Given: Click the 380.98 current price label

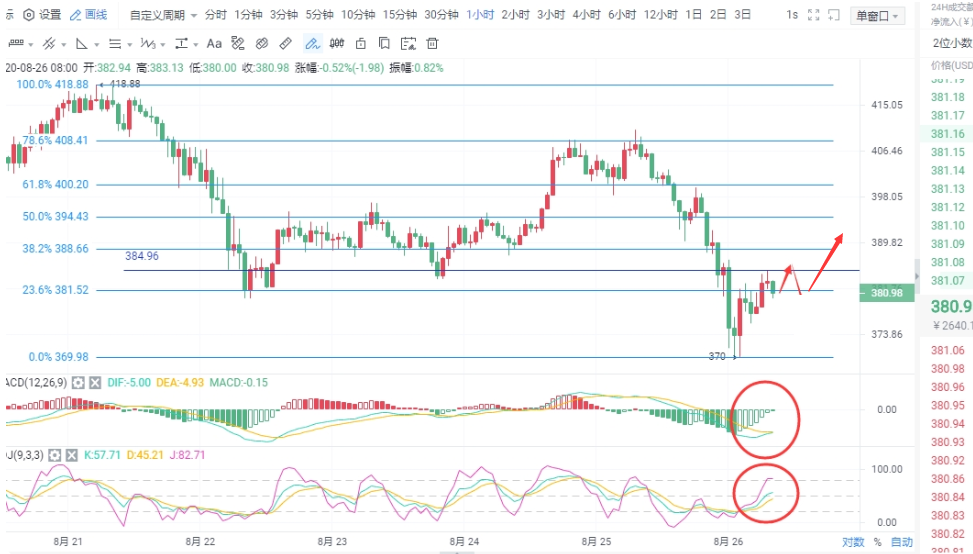Looking at the screenshot, I should [887, 293].
